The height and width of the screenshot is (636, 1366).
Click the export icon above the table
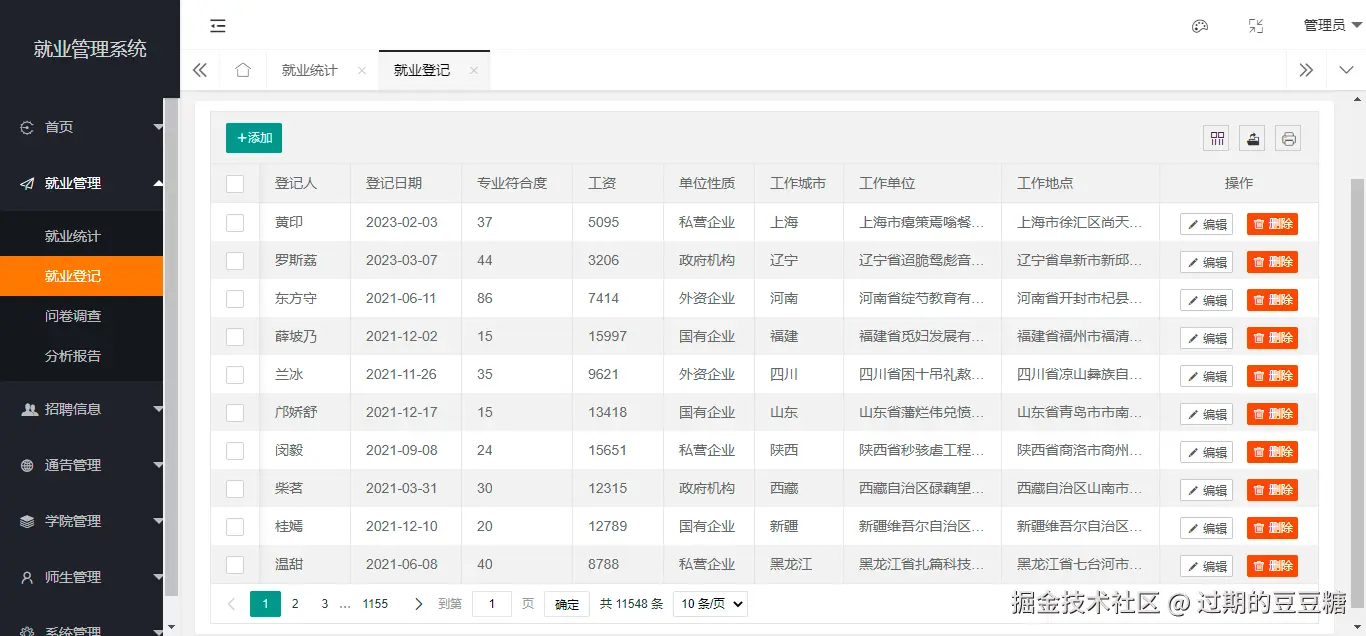[x=1252, y=138]
